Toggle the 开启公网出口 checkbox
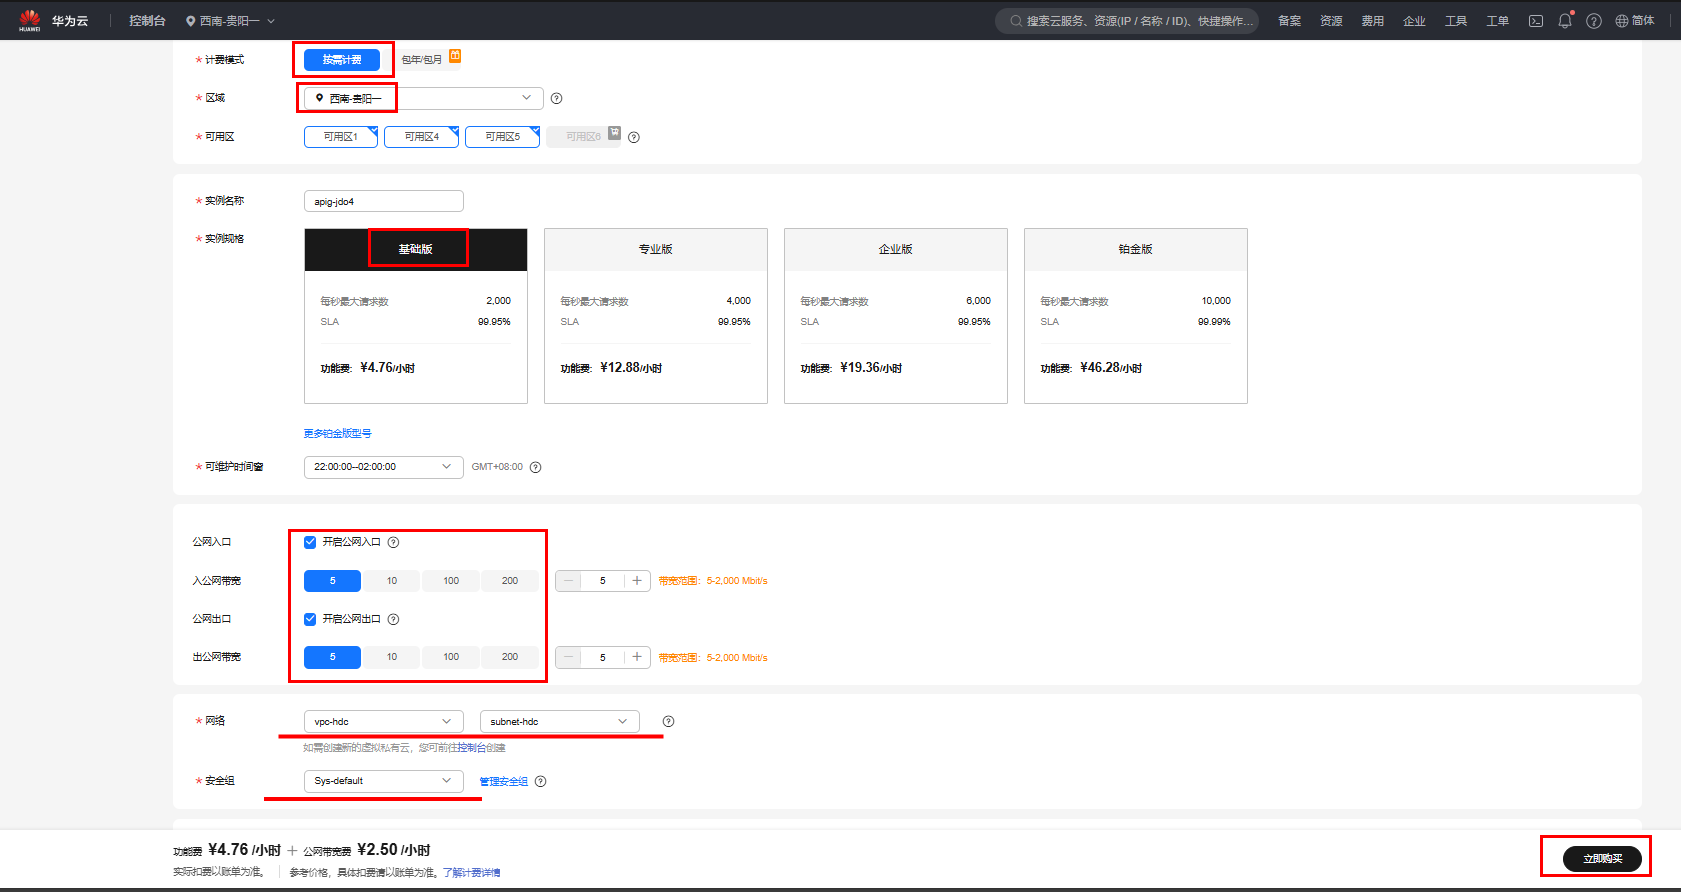The image size is (1681, 892). click(310, 619)
